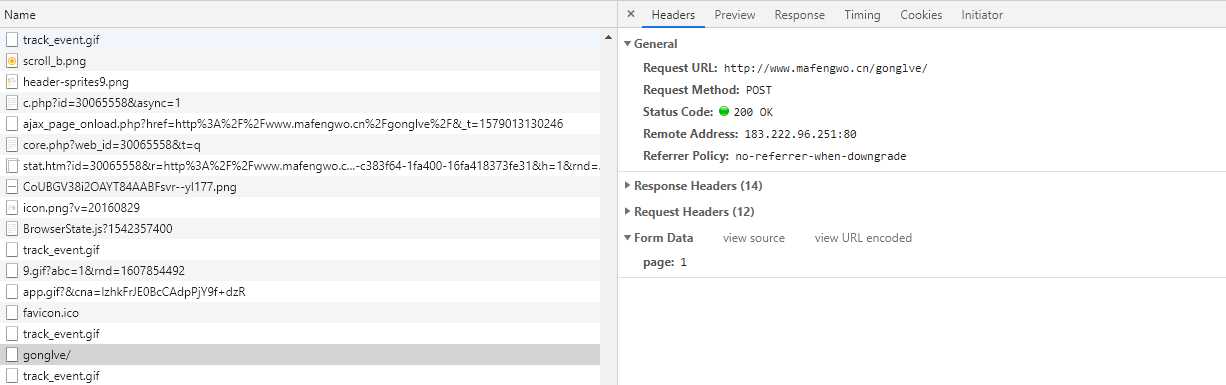Open the Cookies tab

pos(921,15)
